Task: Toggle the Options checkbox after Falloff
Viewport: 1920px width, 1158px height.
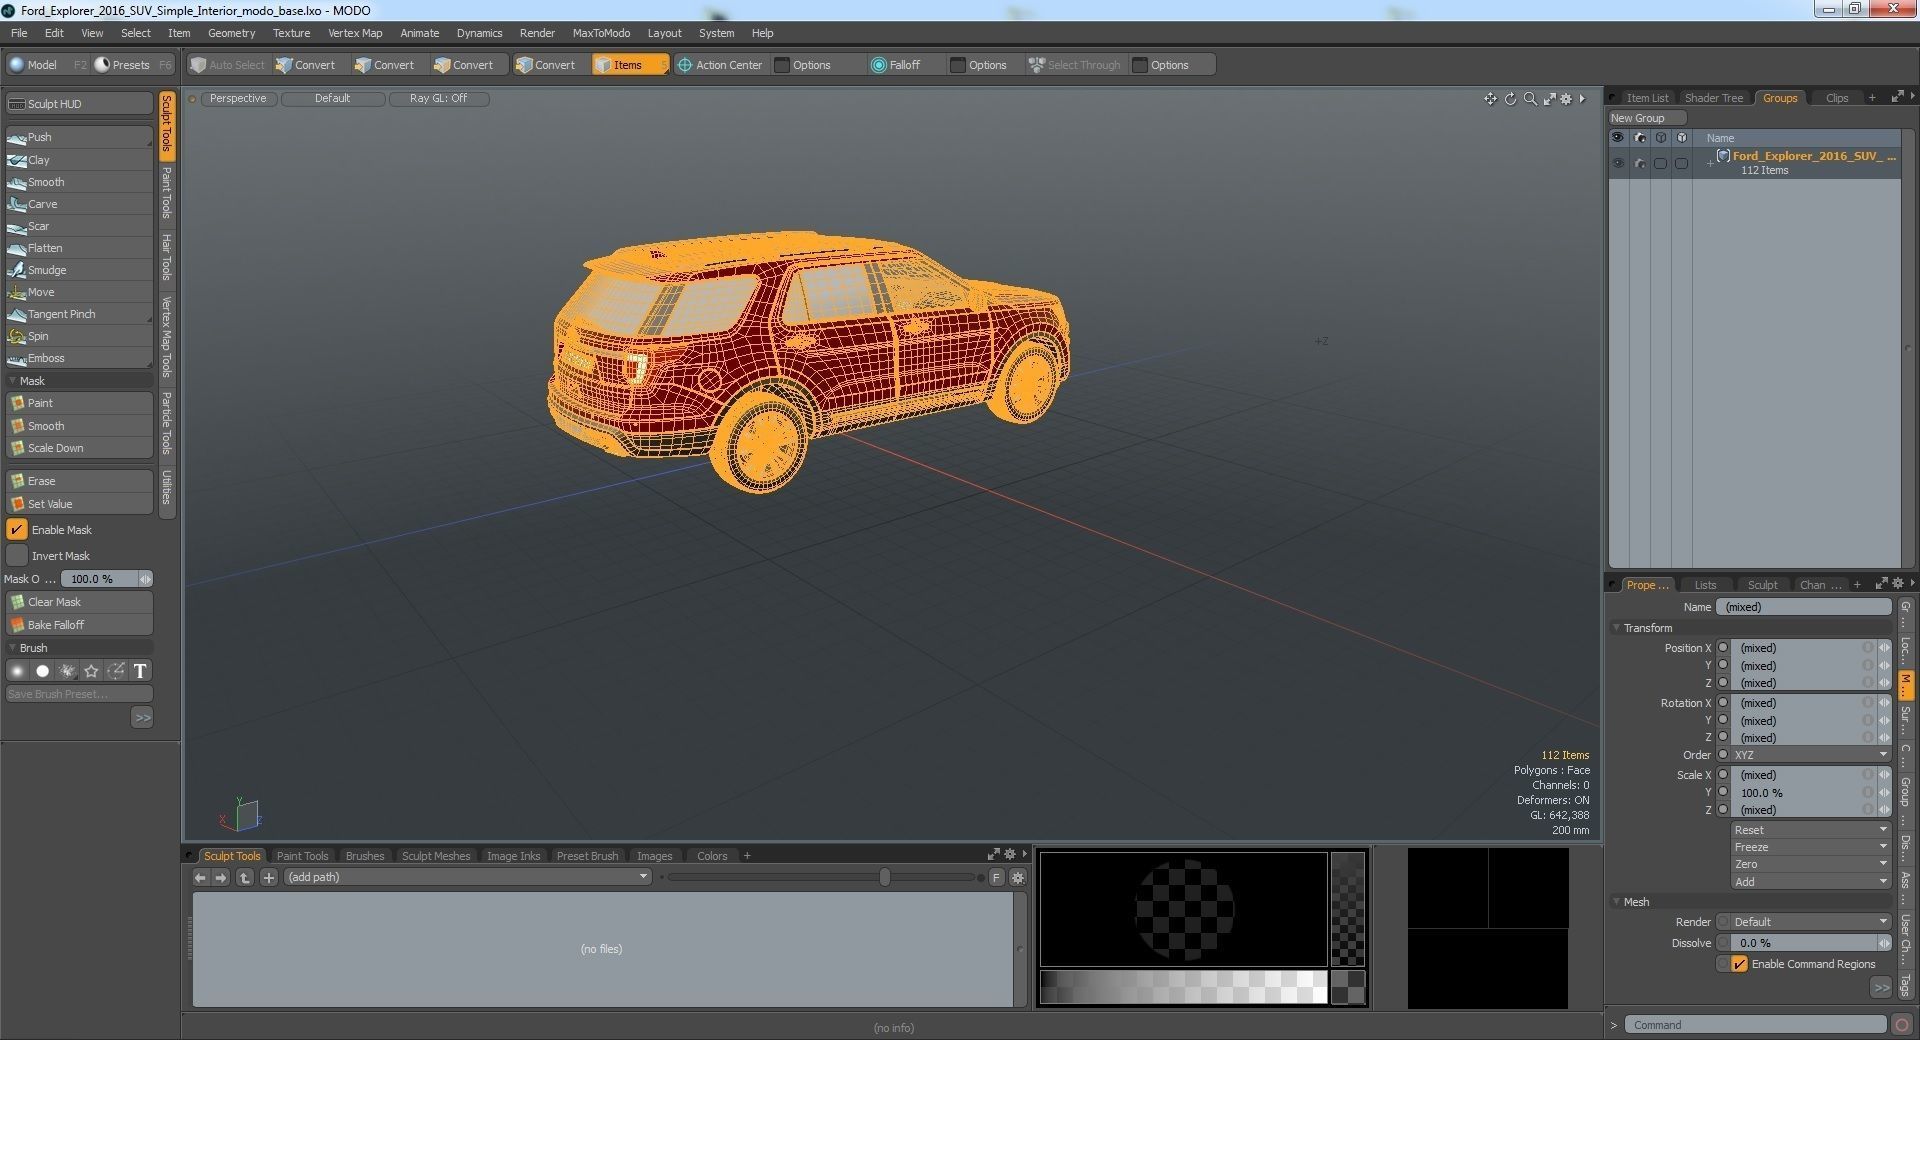Action: pos(958,65)
